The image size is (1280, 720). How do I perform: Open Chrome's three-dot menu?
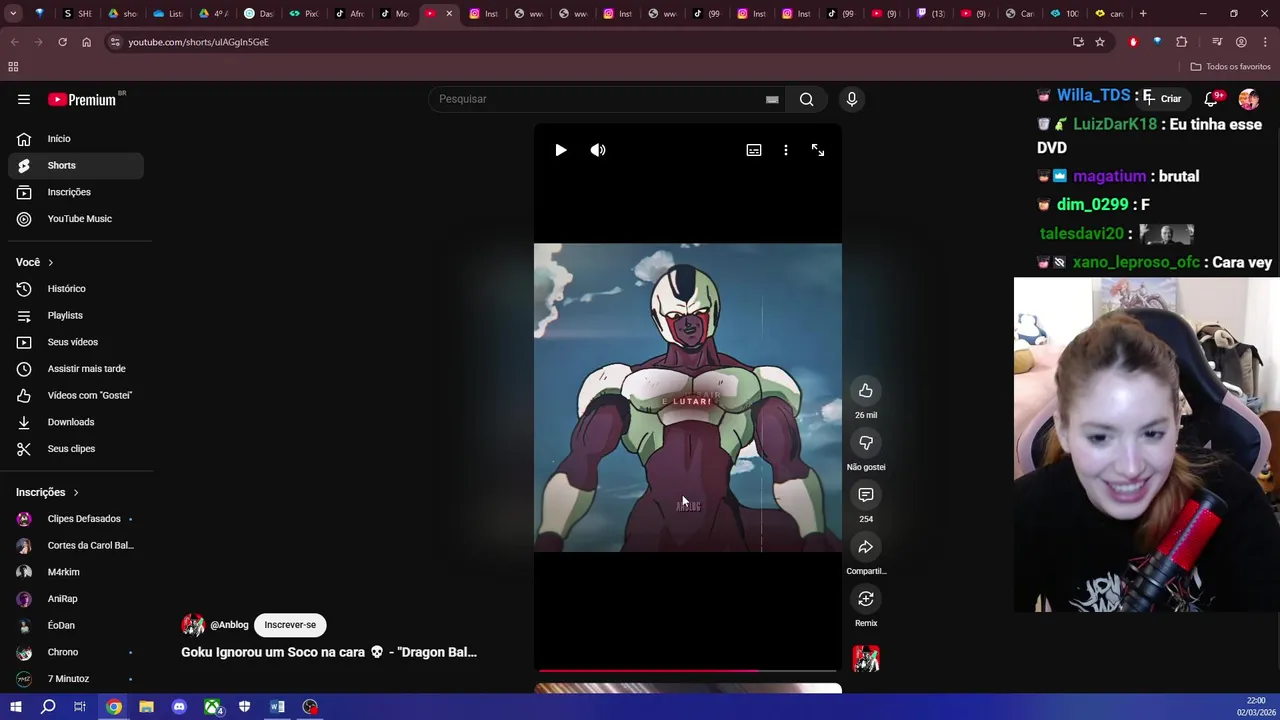1265,42
